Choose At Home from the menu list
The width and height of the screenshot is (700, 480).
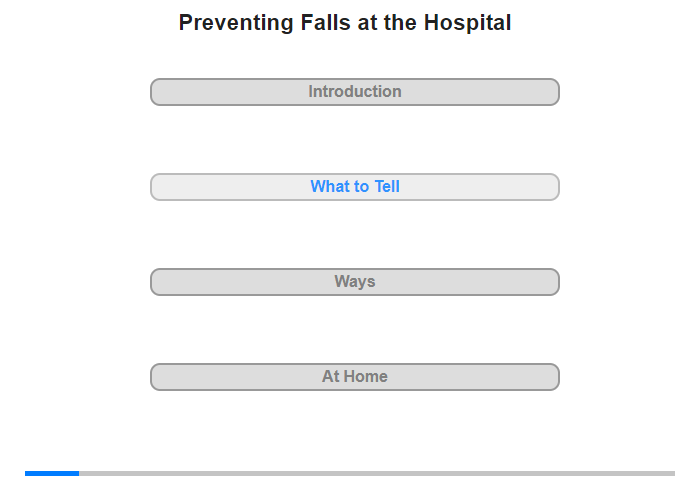pos(355,377)
